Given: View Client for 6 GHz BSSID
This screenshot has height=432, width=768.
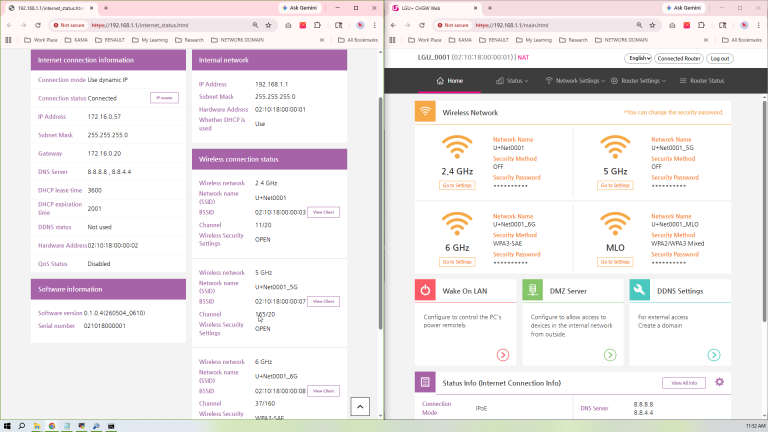Looking at the screenshot, I should [x=323, y=391].
